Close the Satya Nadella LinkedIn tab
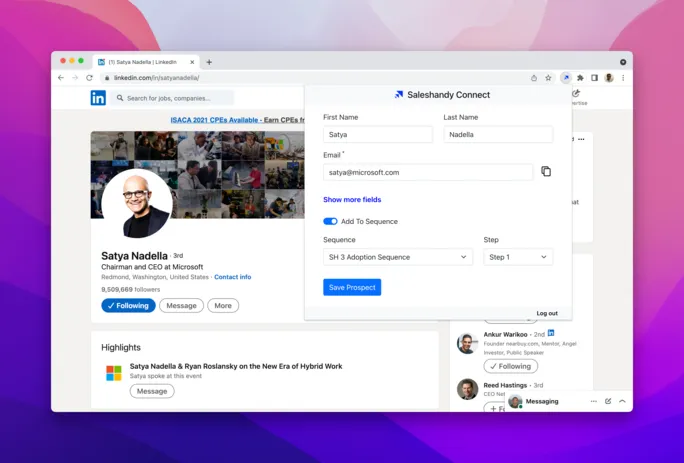 click(192, 62)
